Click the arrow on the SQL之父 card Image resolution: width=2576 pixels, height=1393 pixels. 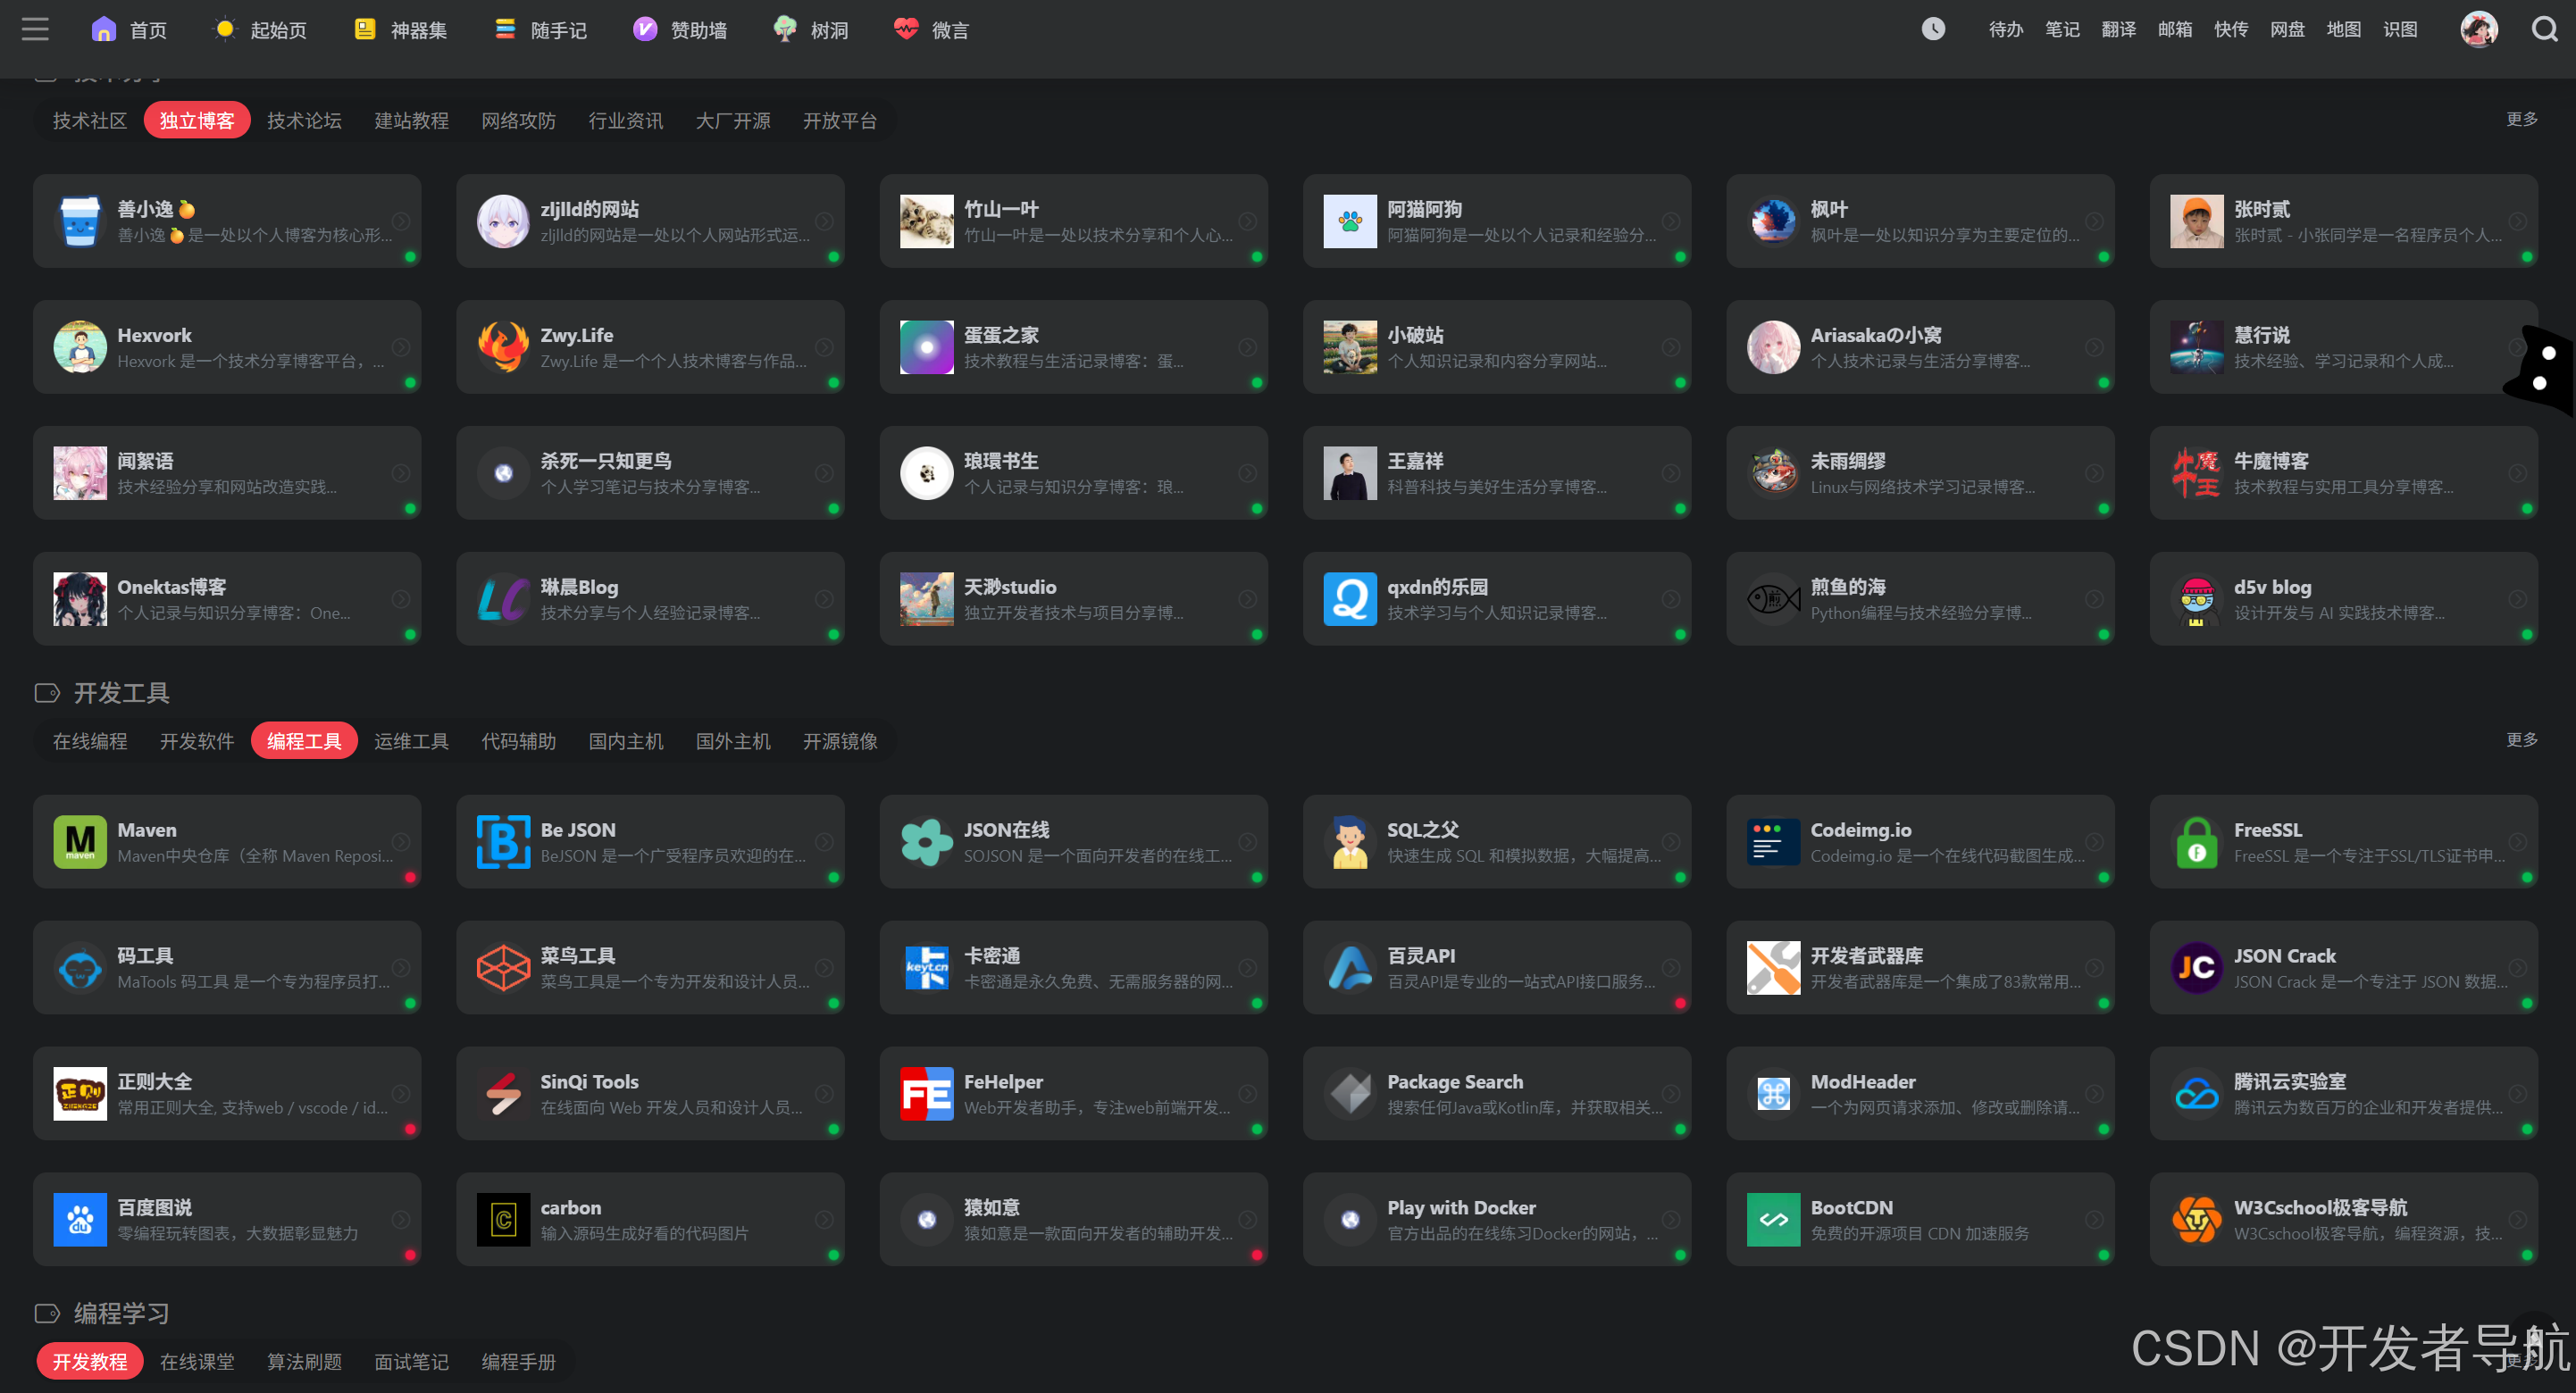[1671, 842]
